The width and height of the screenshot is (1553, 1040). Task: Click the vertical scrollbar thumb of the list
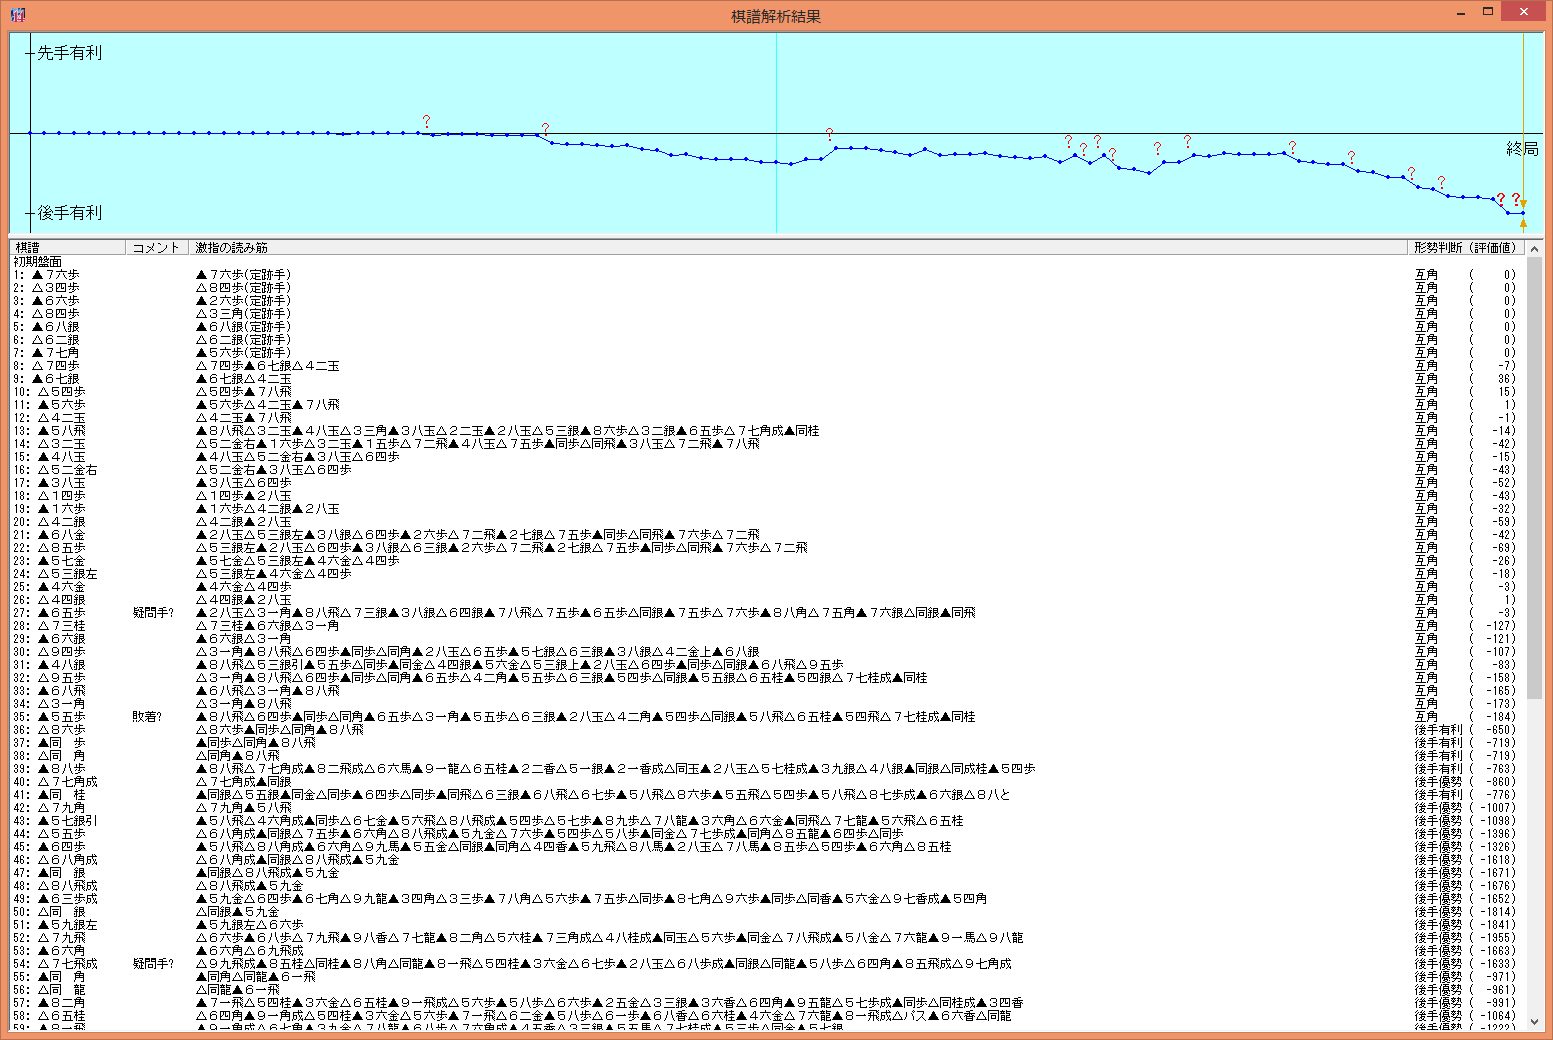[1535, 480]
